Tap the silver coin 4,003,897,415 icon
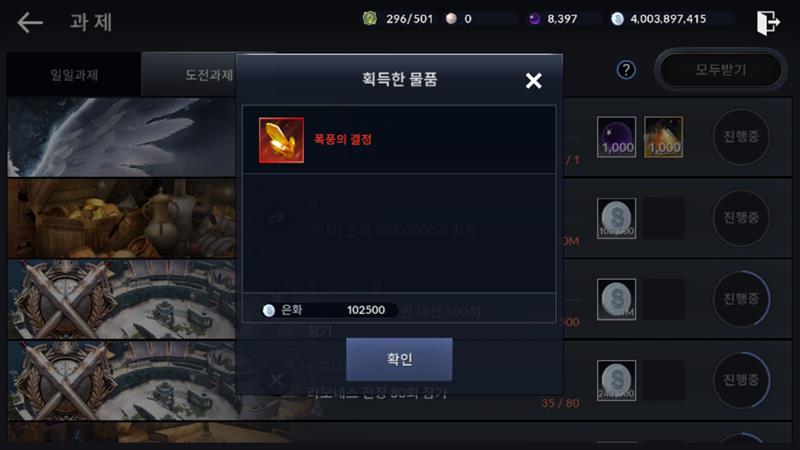The height and width of the screenshot is (450, 800). click(x=617, y=19)
